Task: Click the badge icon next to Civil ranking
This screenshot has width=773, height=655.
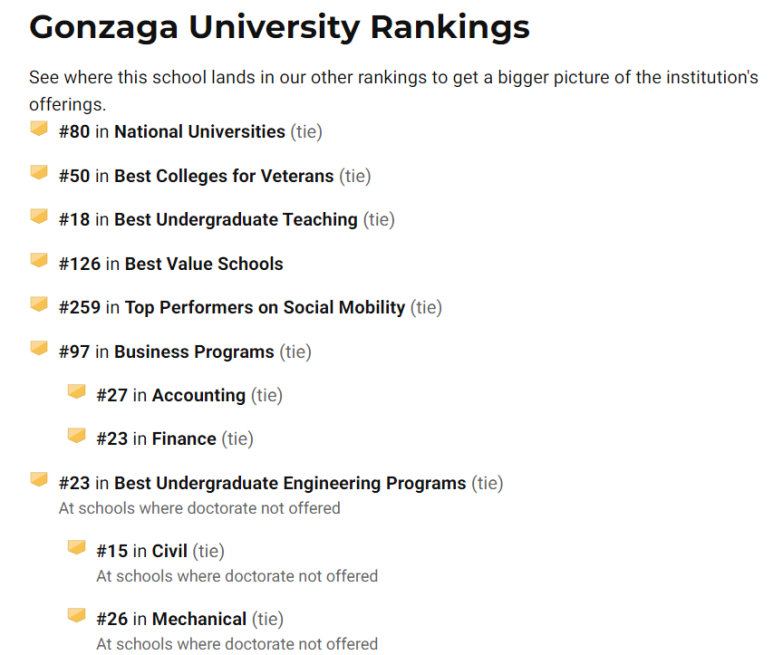Action: tap(76, 548)
